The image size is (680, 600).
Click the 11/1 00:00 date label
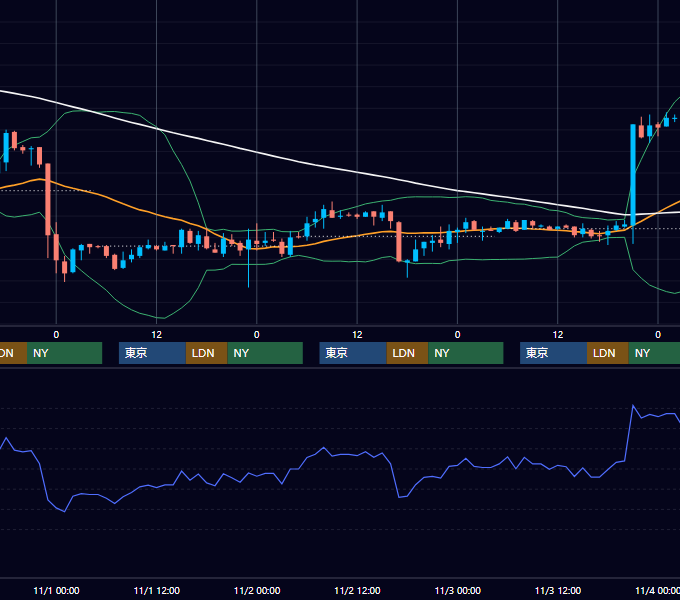[x=56, y=590]
